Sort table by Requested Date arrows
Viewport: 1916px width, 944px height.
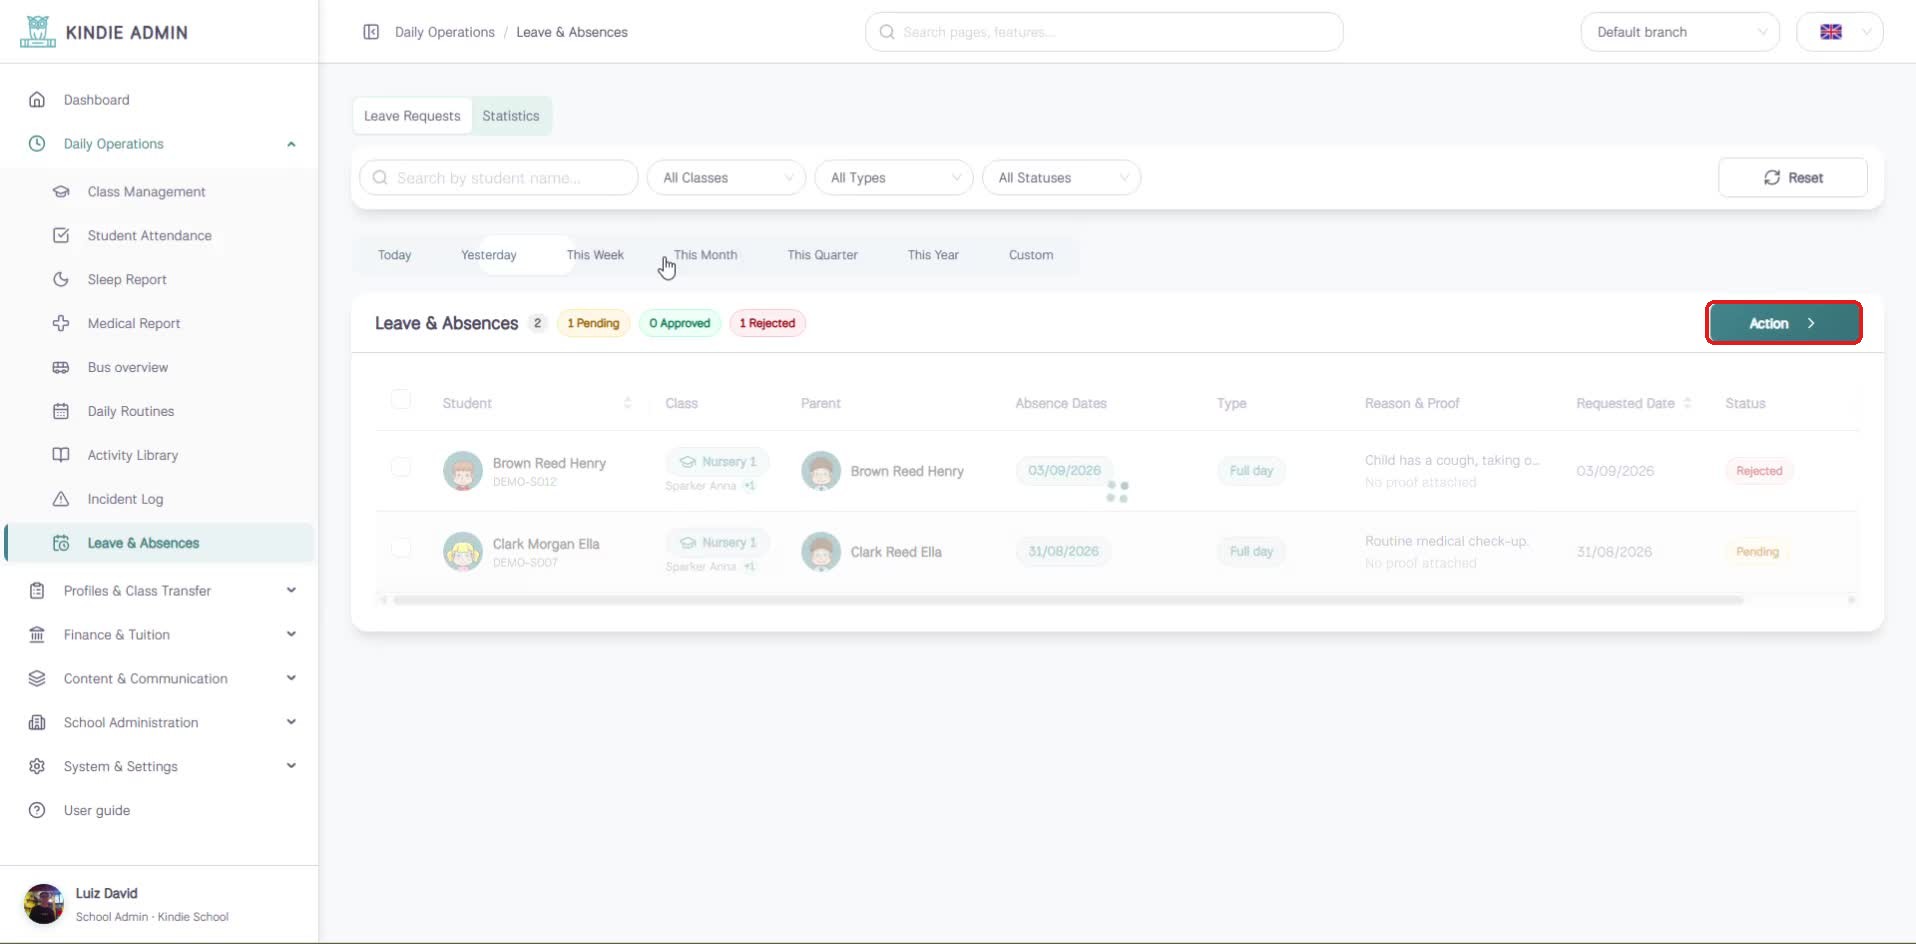point(1687,403)
